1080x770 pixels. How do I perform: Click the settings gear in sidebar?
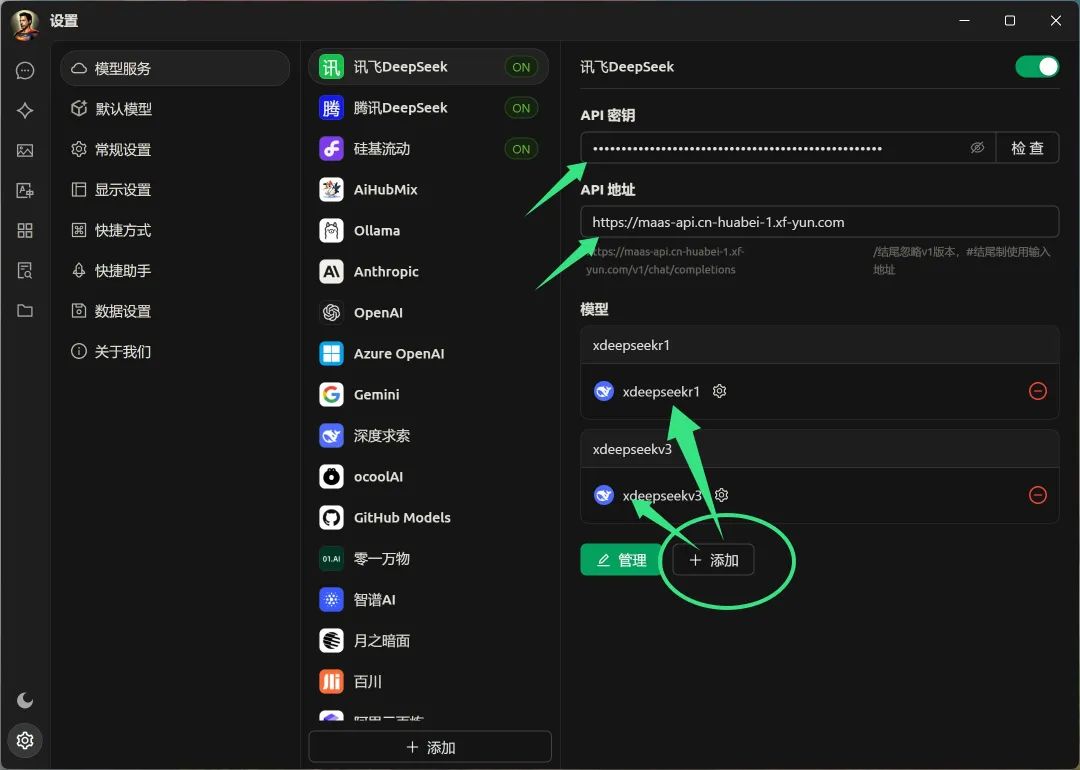pyautogui.click(x=25, y=740)
